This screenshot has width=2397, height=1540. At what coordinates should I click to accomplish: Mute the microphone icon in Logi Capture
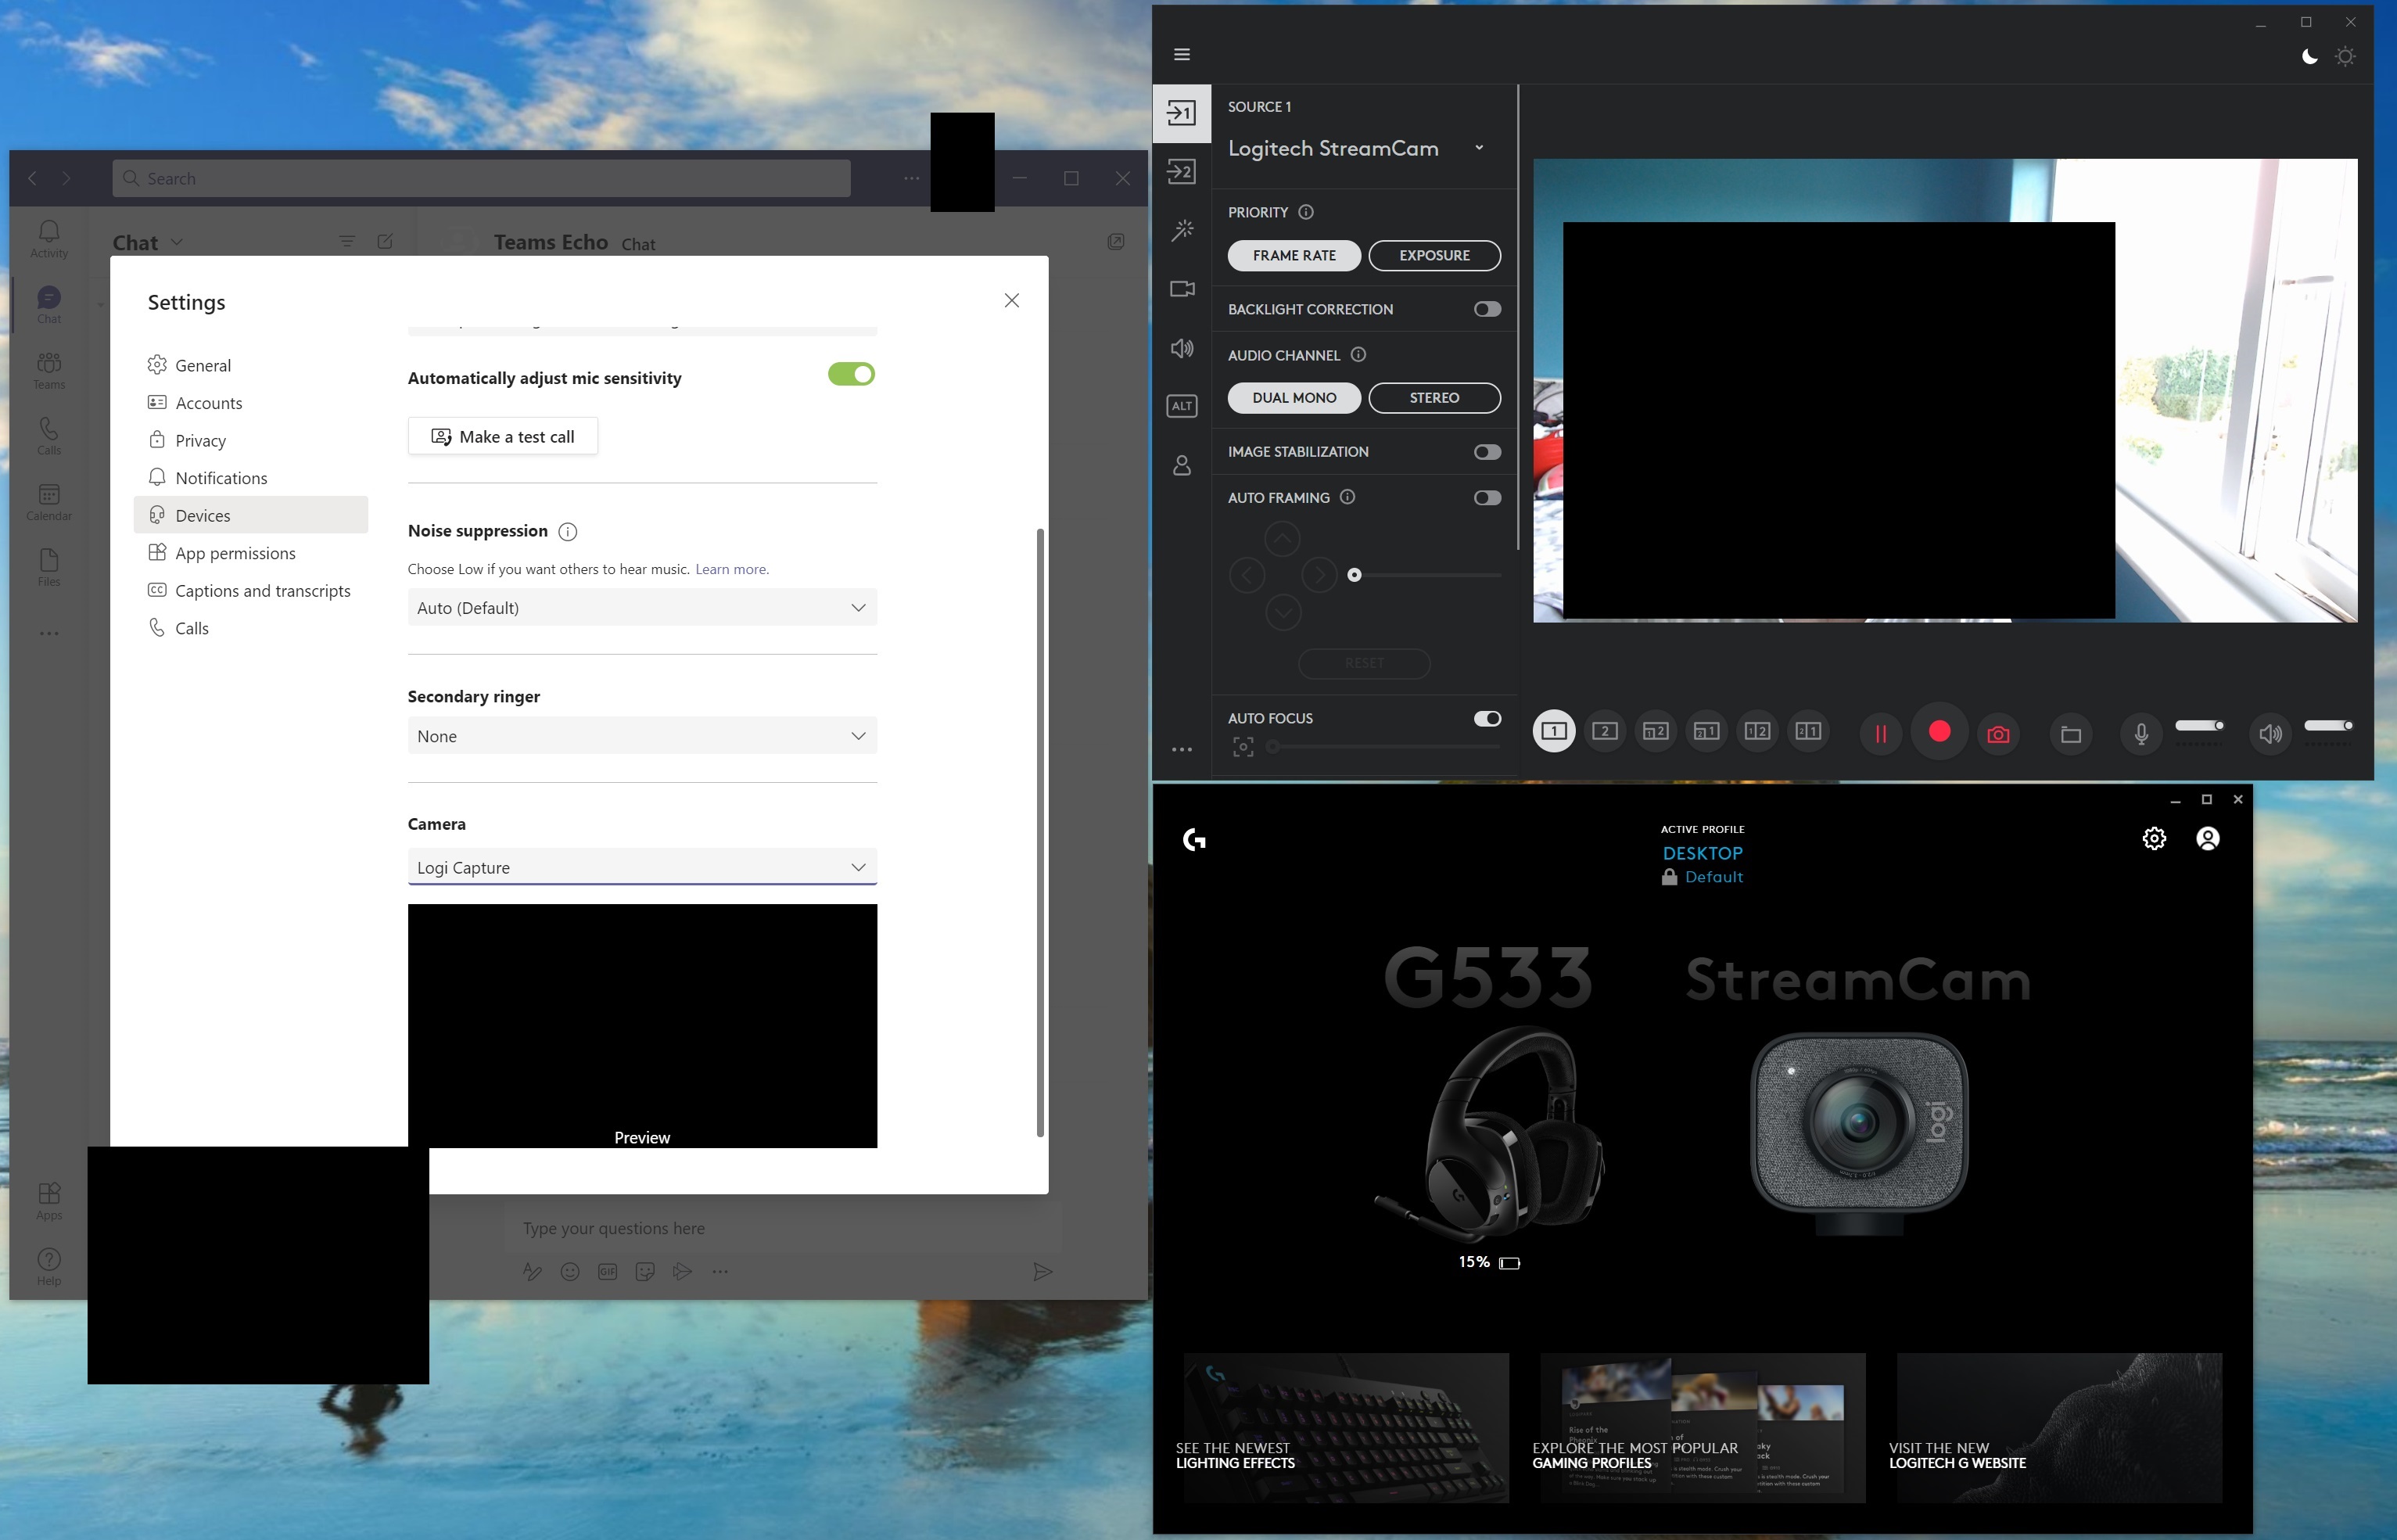tap(2141, 734)
